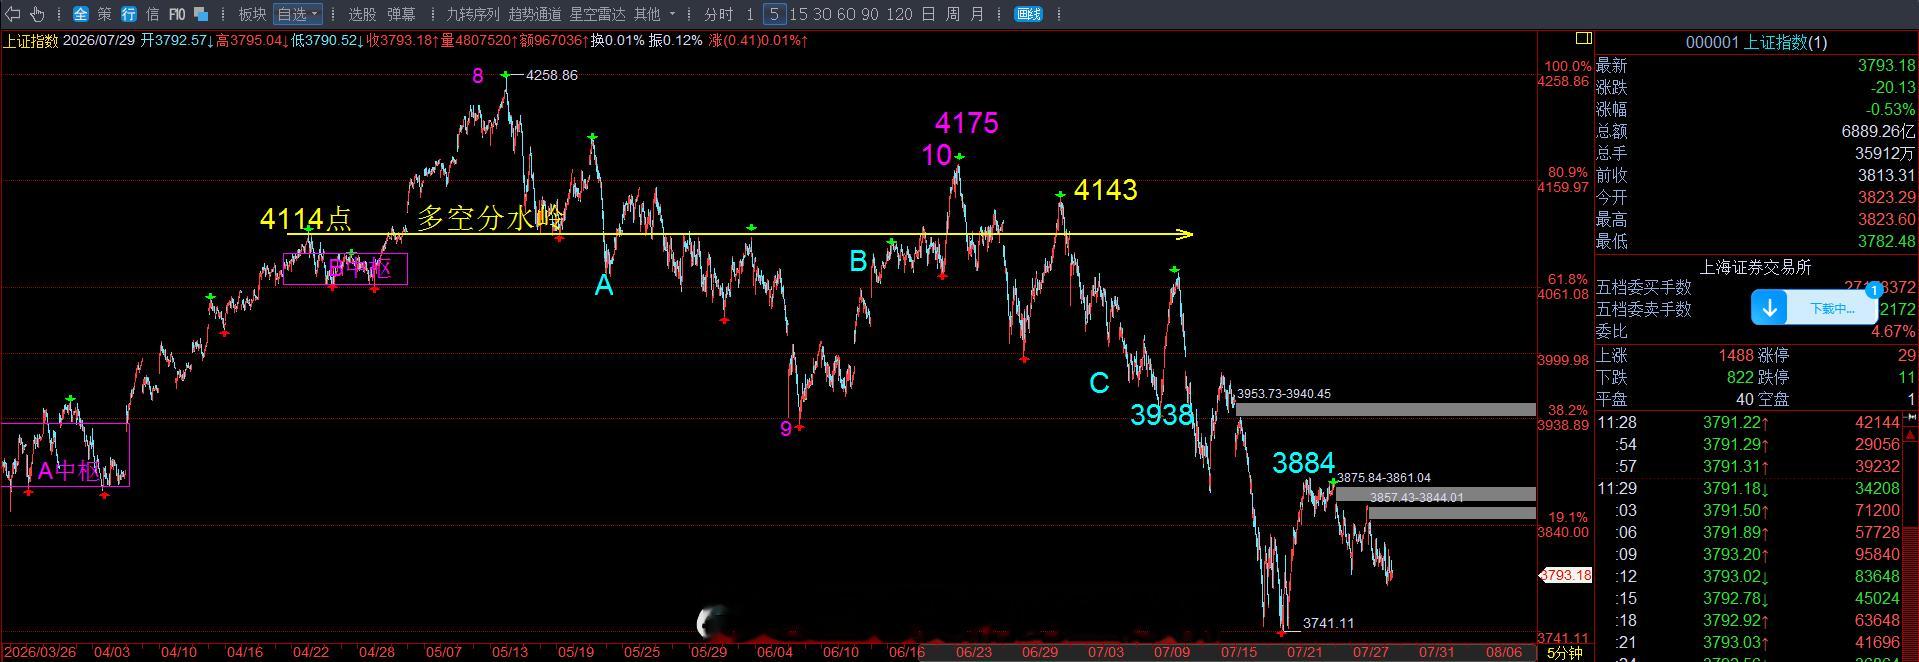This screenshot has height=662, width=1919.
Task: Select the yellow 多空分水岭 horizontal line
Action: pyautogui.click(x=740, y=234)
